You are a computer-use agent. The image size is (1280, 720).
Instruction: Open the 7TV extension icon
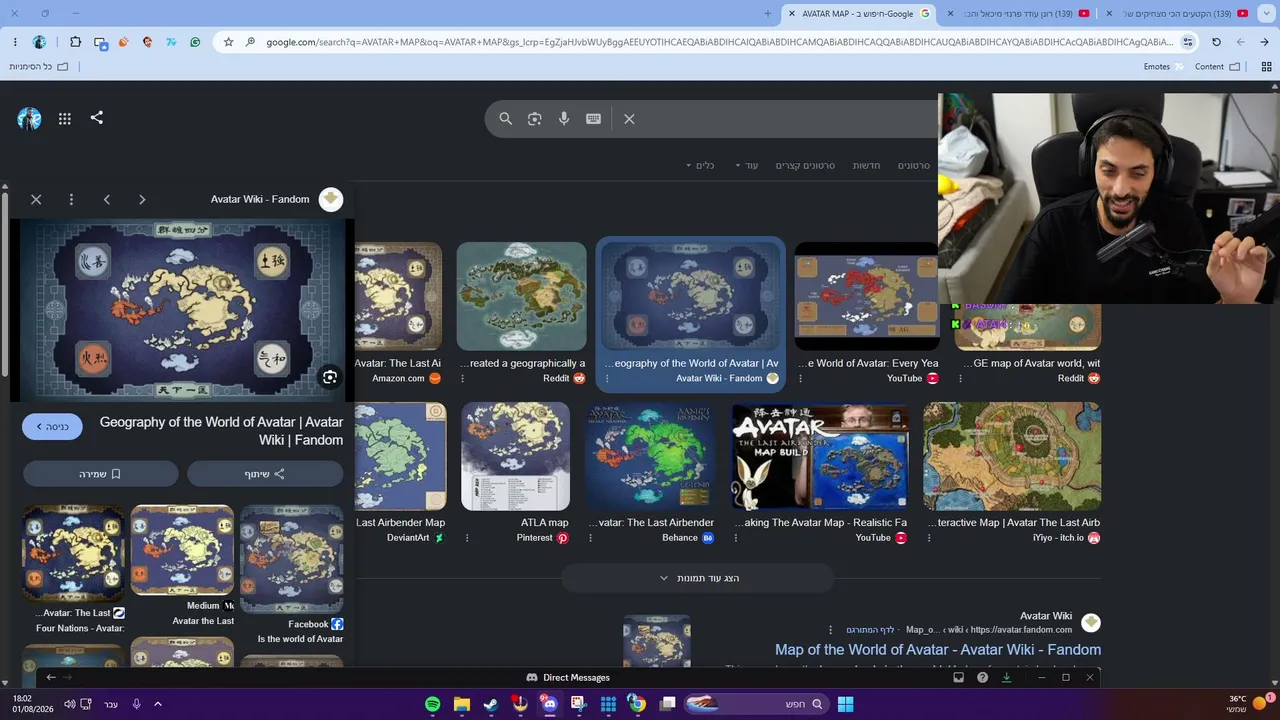point(171,42)
